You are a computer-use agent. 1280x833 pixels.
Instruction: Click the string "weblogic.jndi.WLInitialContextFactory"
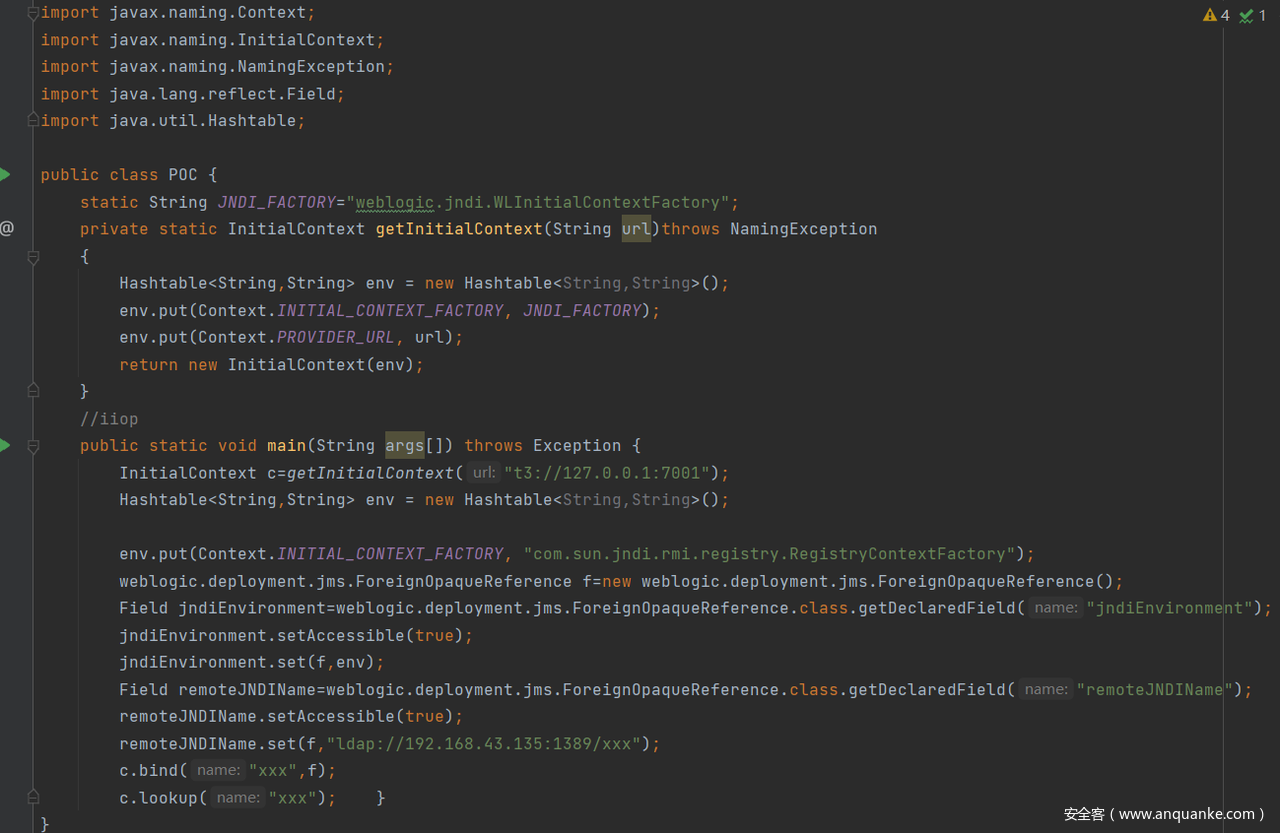[x=538, y=202]
